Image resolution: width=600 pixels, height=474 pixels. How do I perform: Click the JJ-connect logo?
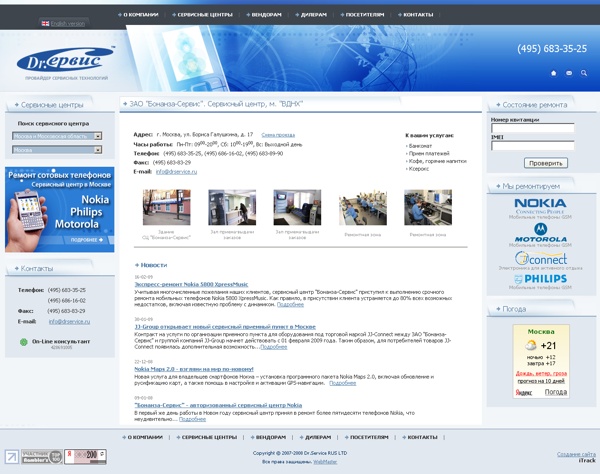[540, 259]
